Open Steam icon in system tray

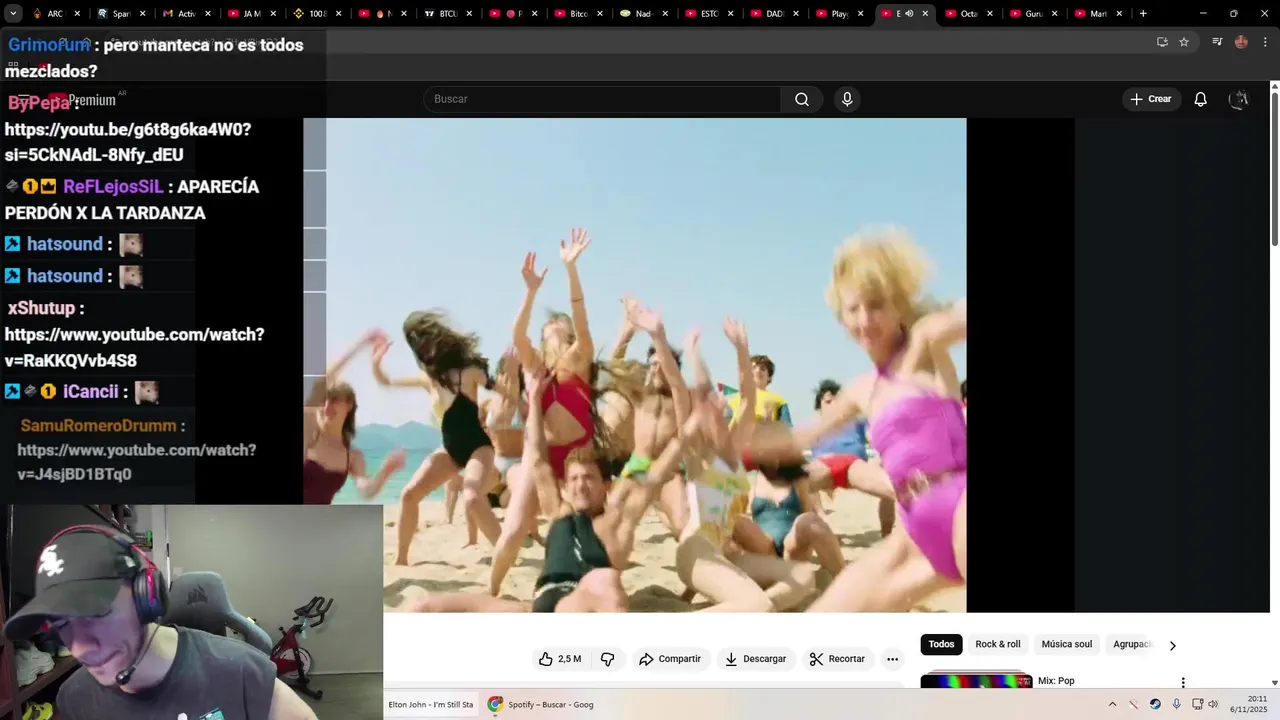click(1155, 704)
